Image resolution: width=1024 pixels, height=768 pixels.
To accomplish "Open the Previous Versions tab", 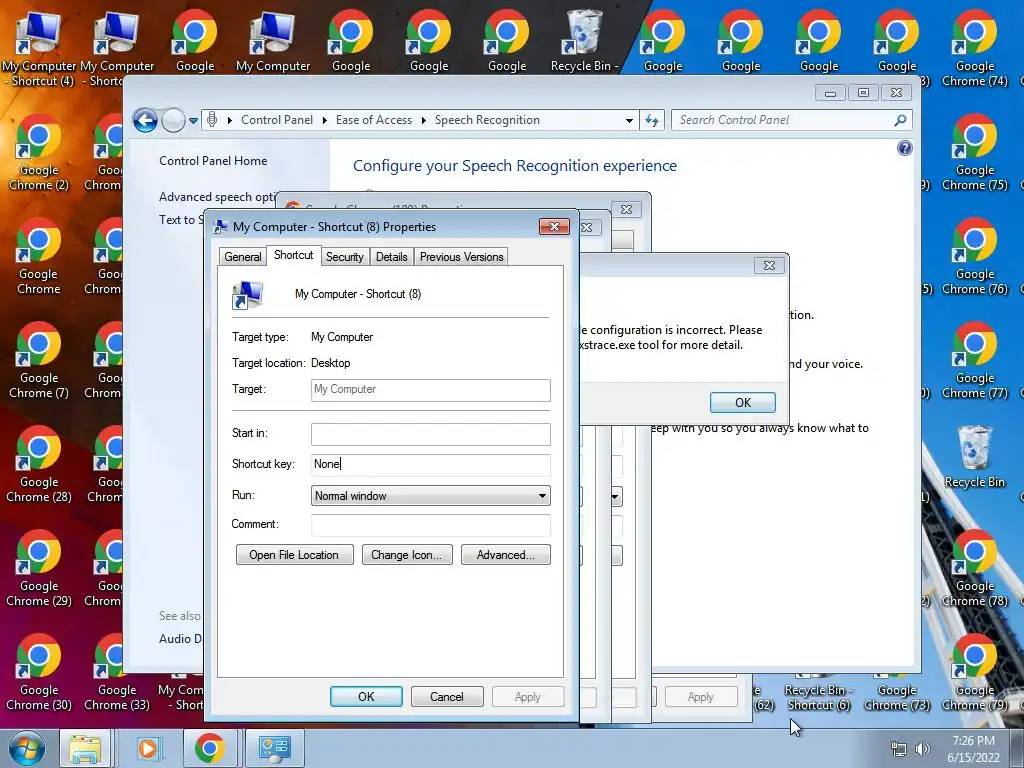I will coord(461,257).
